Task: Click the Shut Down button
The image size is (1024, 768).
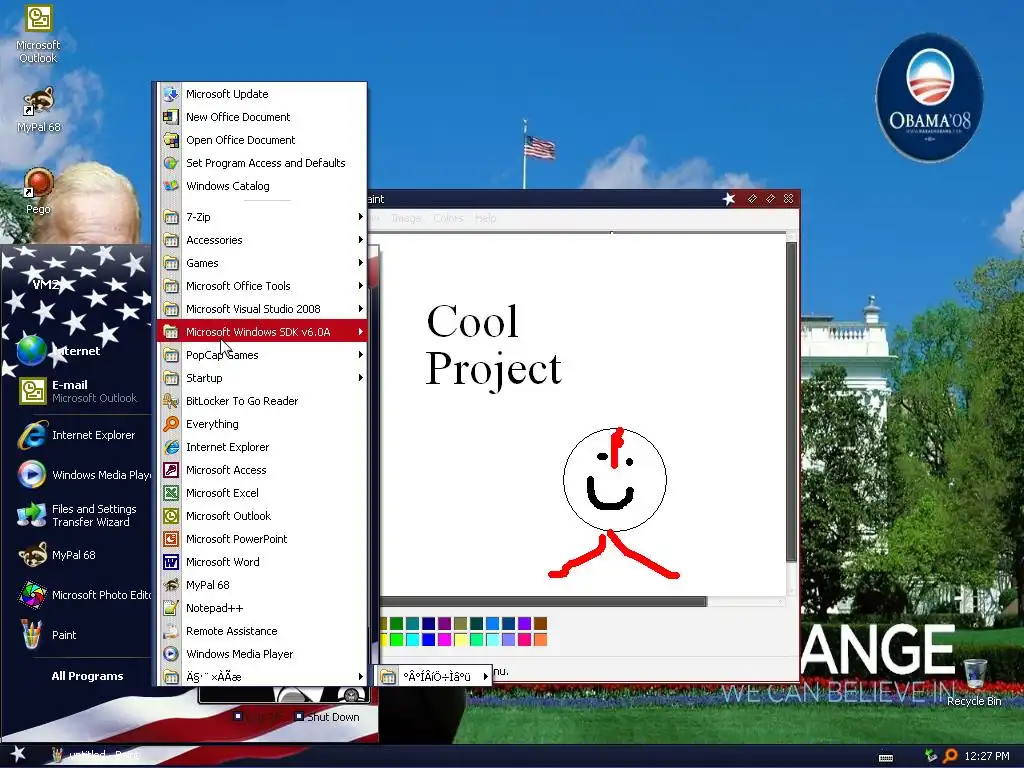Action: point(327,717)
